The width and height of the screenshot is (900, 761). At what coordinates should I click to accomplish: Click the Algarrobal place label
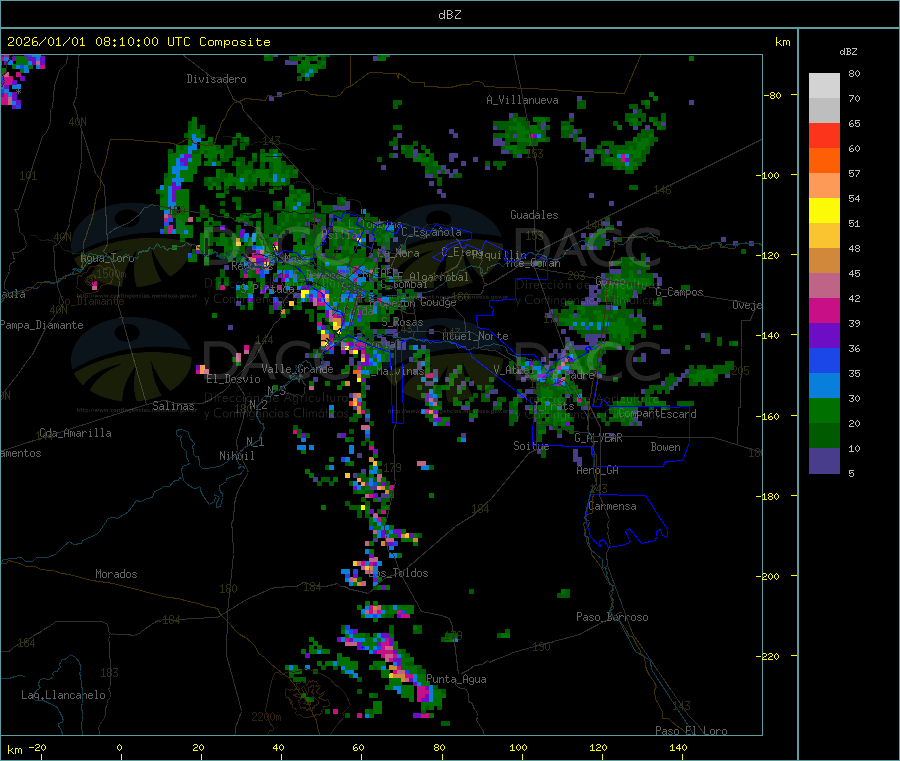pos(439,277)
